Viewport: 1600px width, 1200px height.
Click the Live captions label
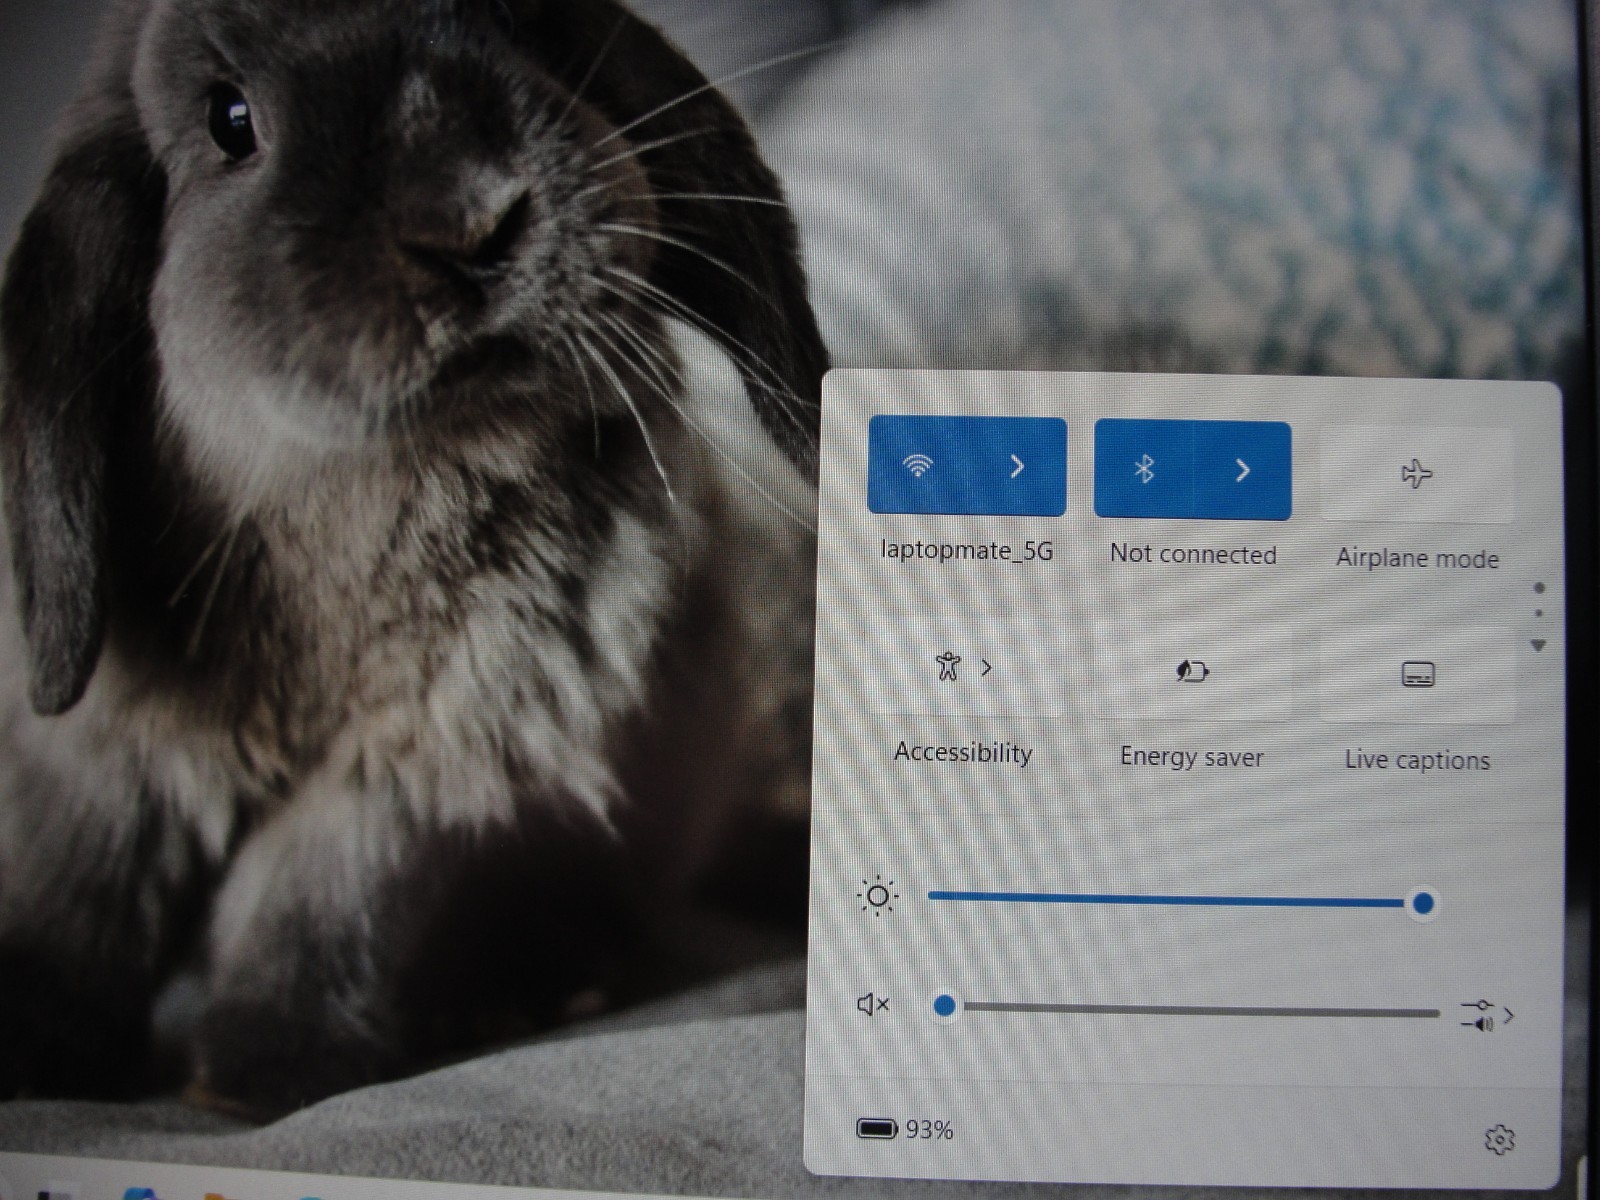pos(1417,760)
